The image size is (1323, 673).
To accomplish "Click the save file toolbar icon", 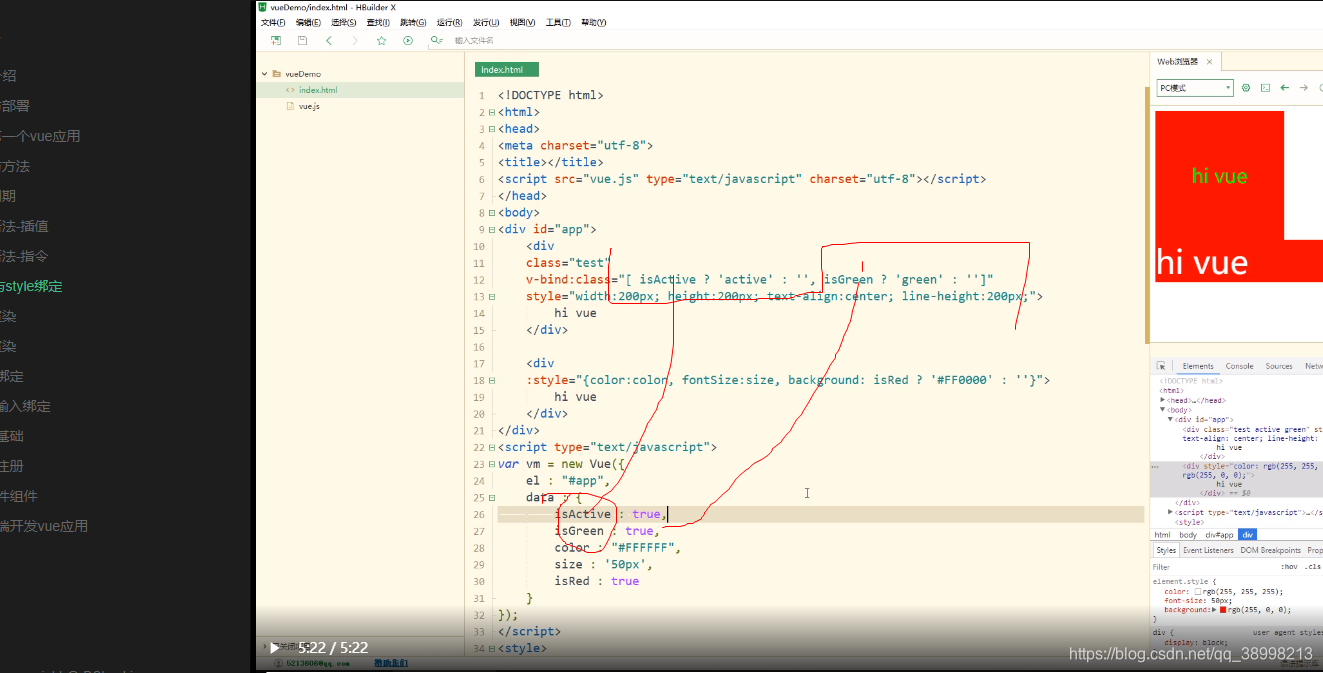I will coord(302,40).
